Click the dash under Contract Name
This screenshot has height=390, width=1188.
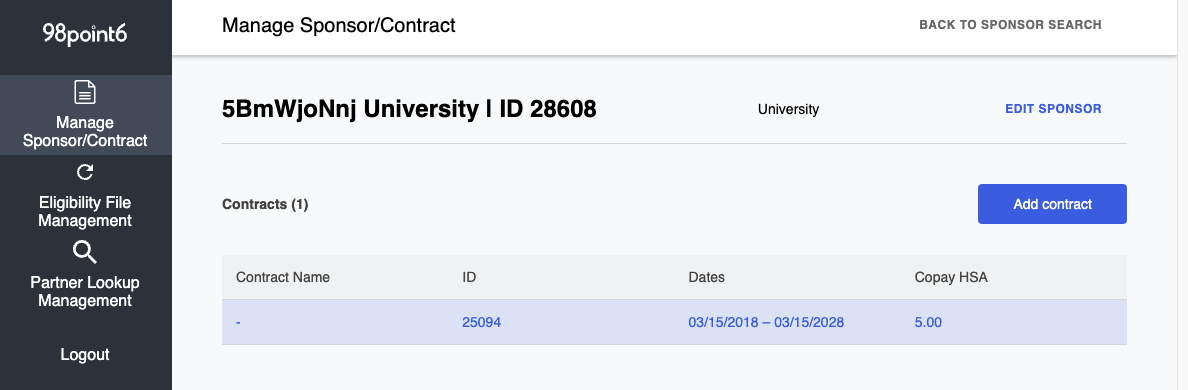(238, 323)
